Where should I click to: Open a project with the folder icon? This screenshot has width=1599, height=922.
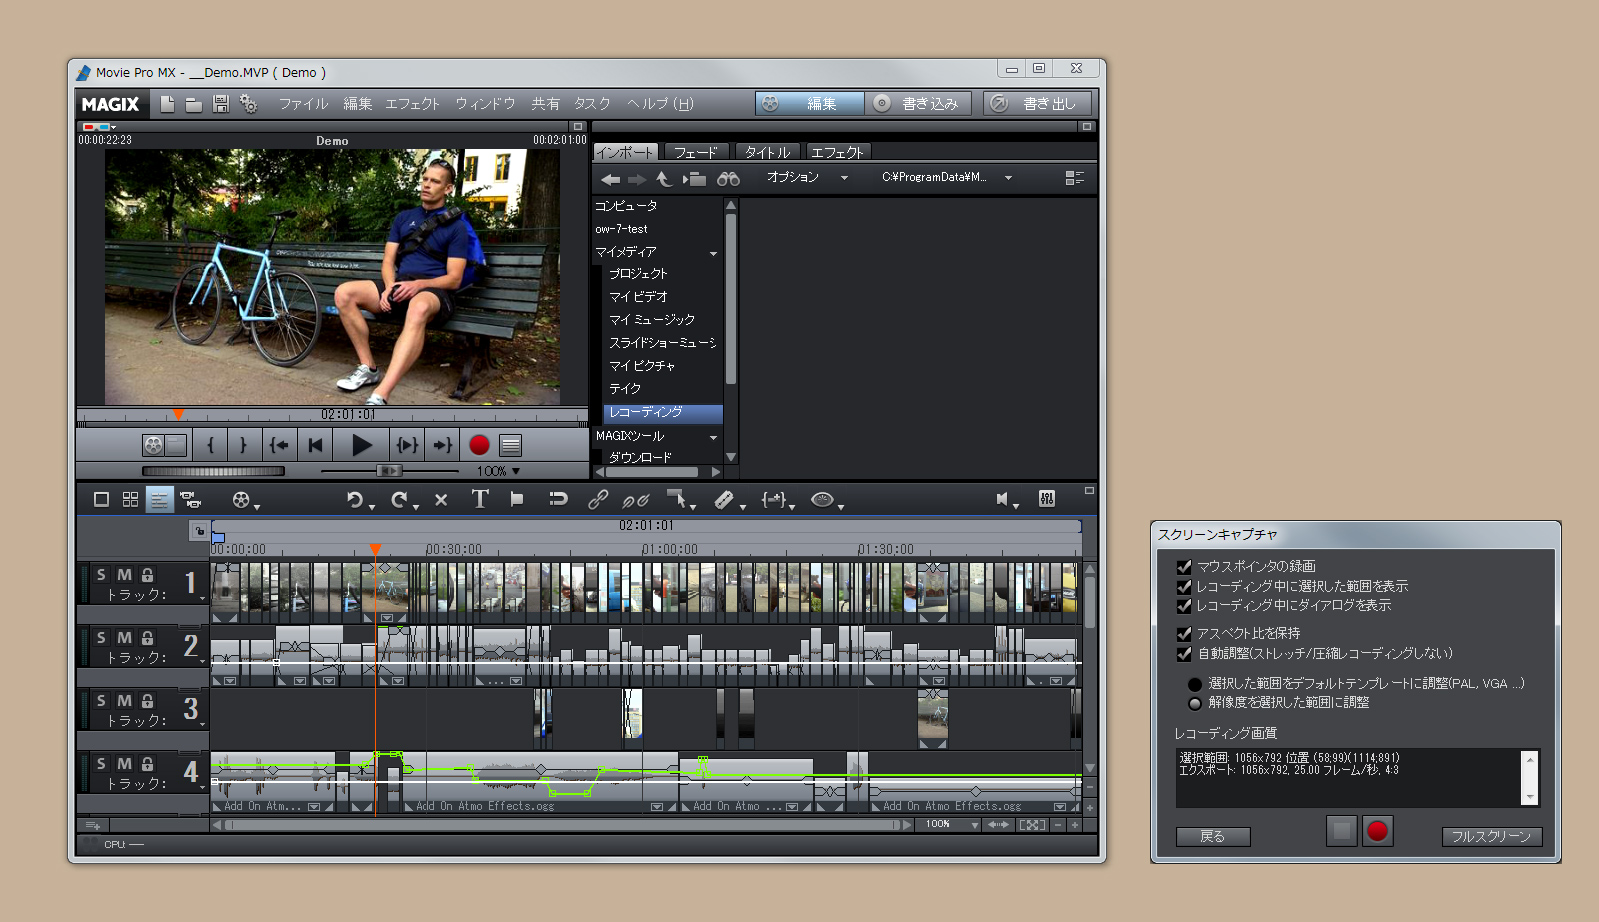[194, 104]
